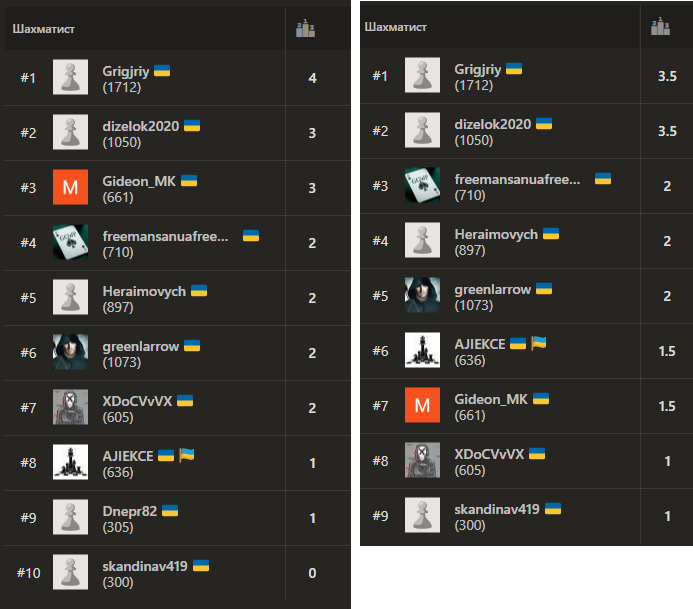Open dizelok2020 profile link in left table

click(x=141, y=126)
